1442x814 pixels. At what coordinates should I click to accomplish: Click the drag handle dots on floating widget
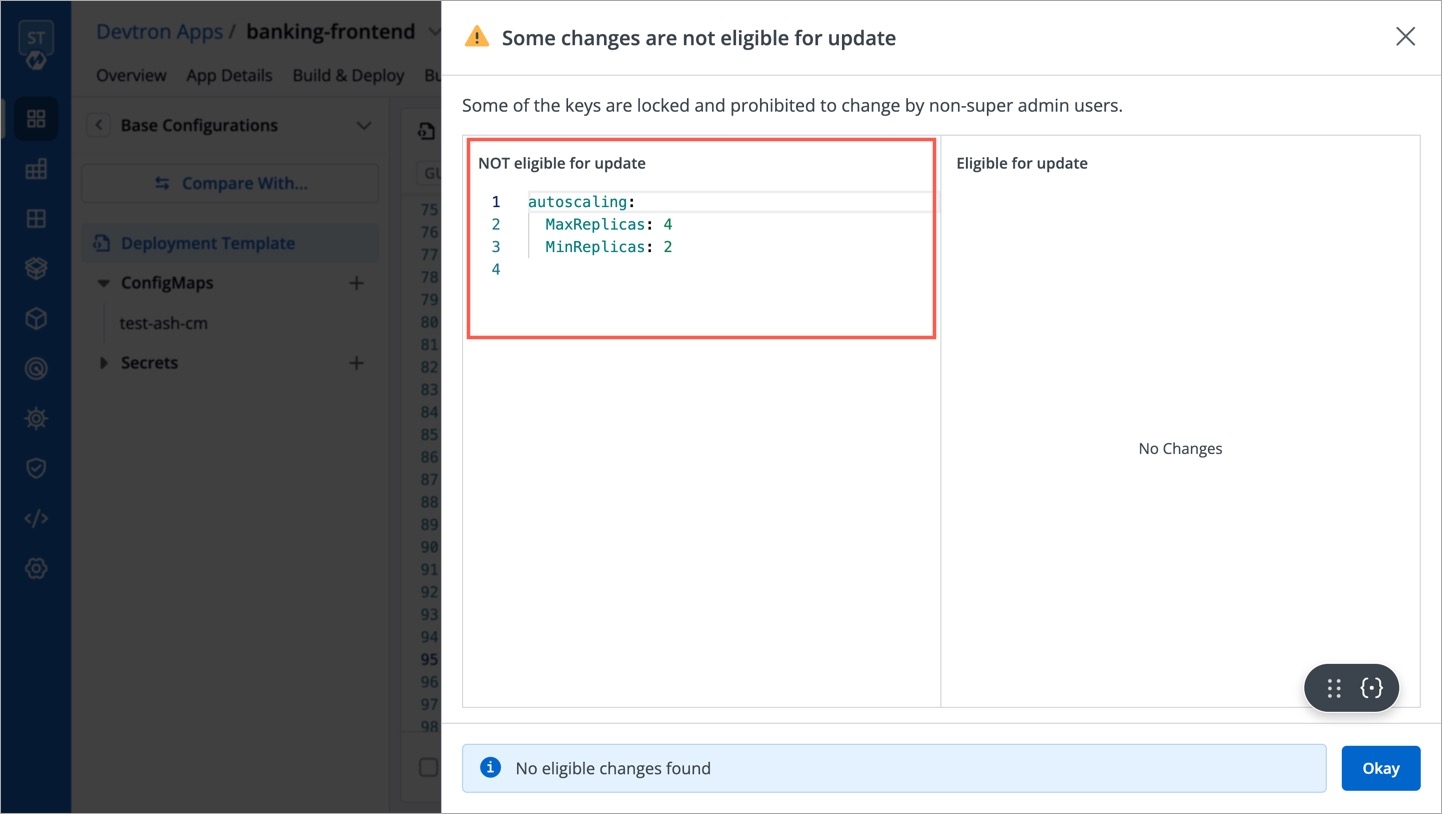click(x=1334, y=688)
